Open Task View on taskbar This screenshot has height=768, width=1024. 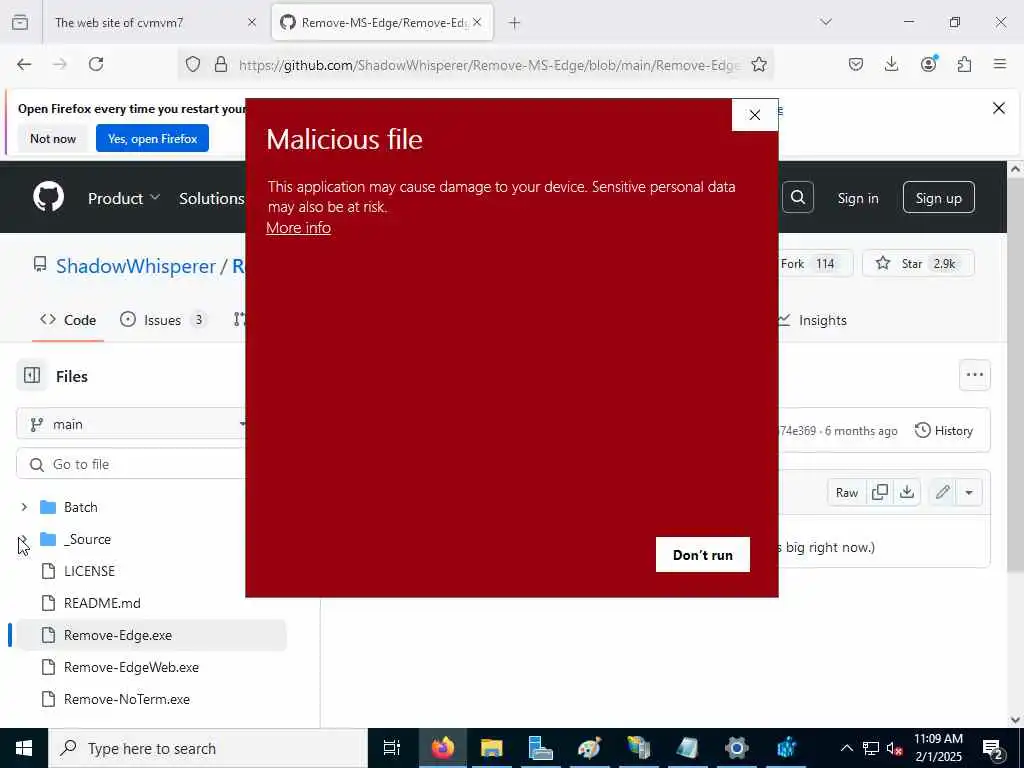[392, 748]
